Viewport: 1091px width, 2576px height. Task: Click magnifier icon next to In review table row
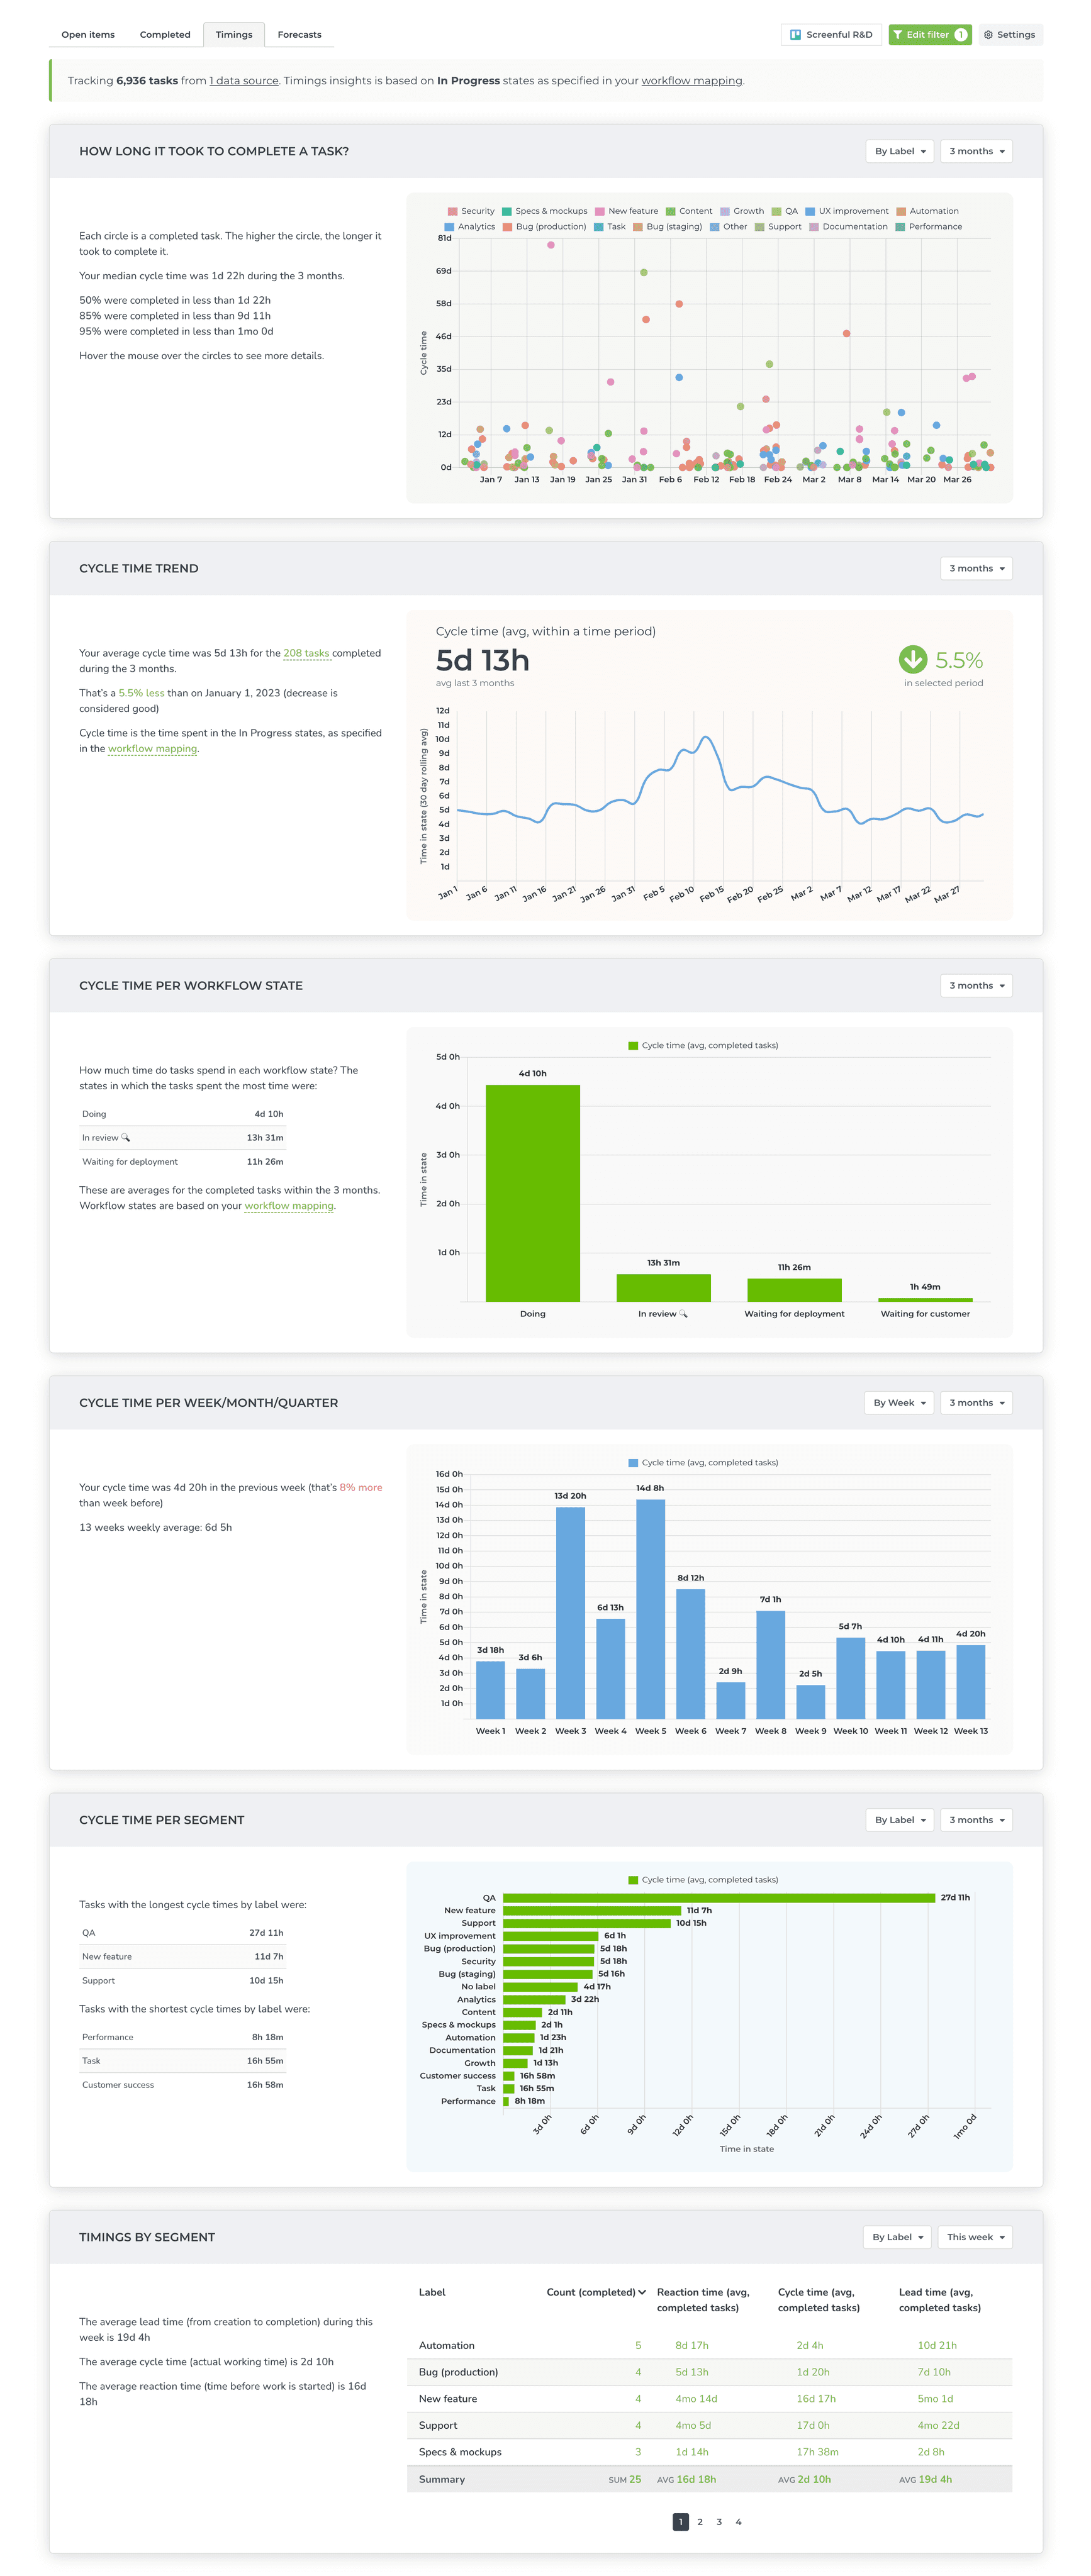(126, 1138)
